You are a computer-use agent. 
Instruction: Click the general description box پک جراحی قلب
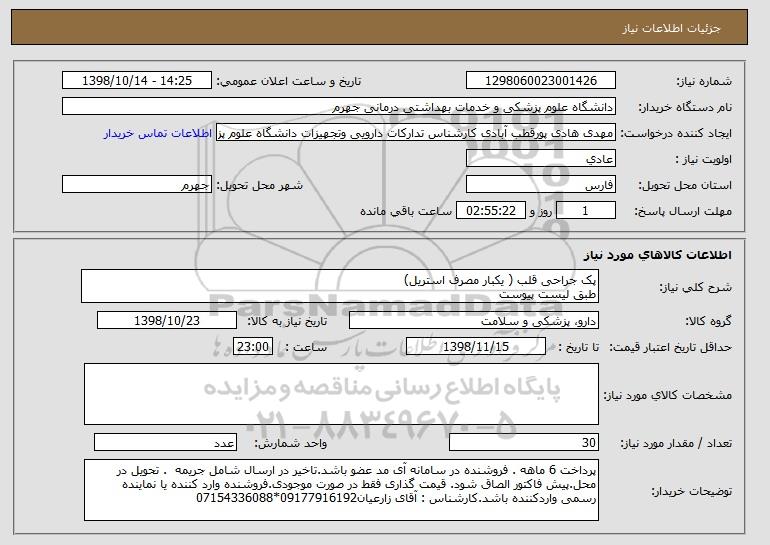pos(340,286)
